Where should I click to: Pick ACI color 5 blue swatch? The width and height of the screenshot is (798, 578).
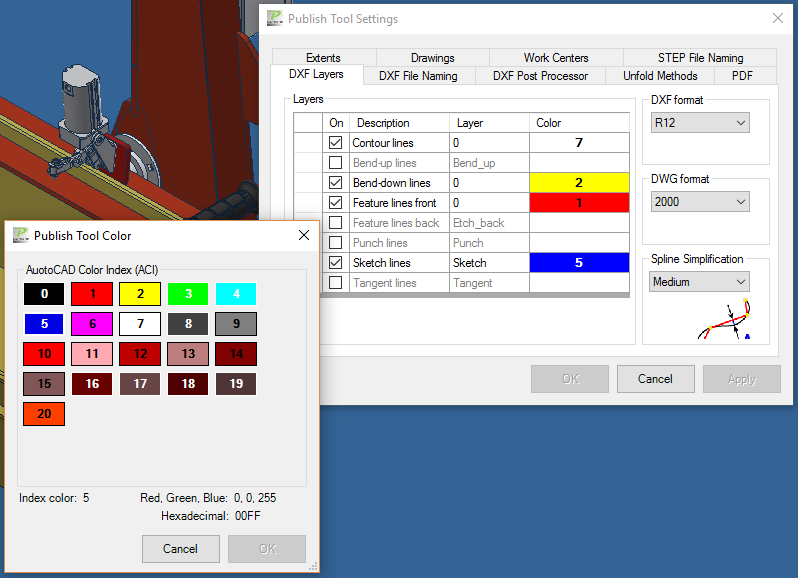(x=44, y=324)
